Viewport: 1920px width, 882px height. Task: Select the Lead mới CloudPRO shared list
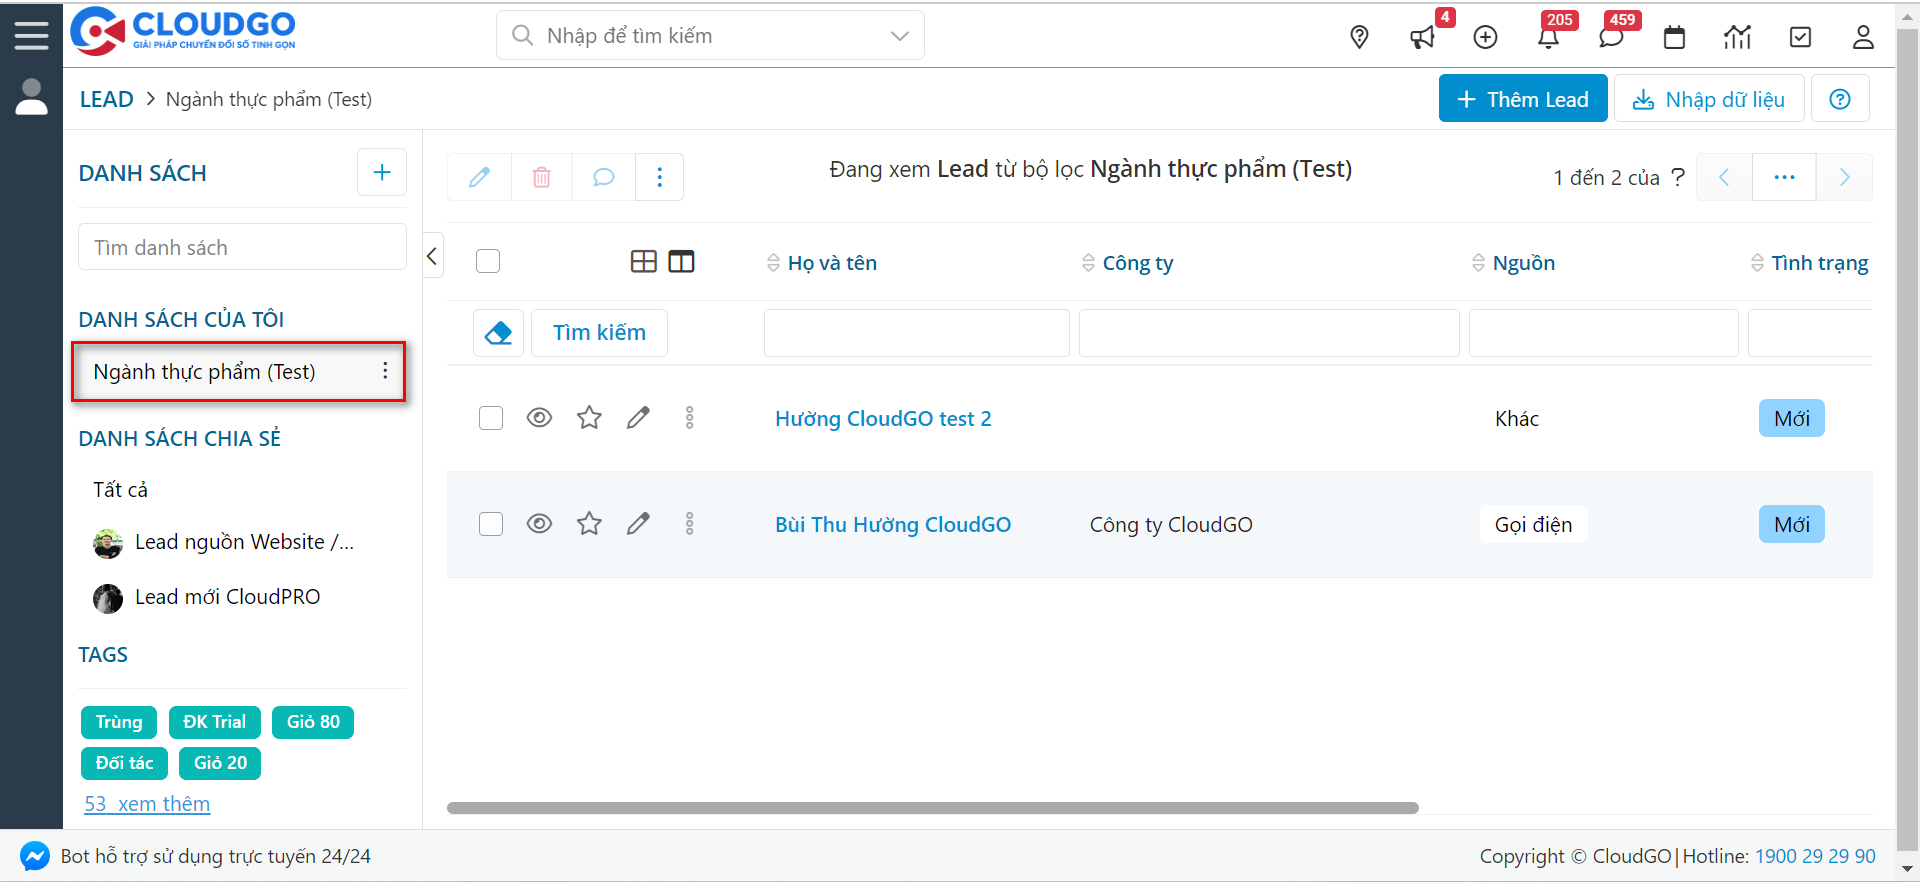[227, 597]
